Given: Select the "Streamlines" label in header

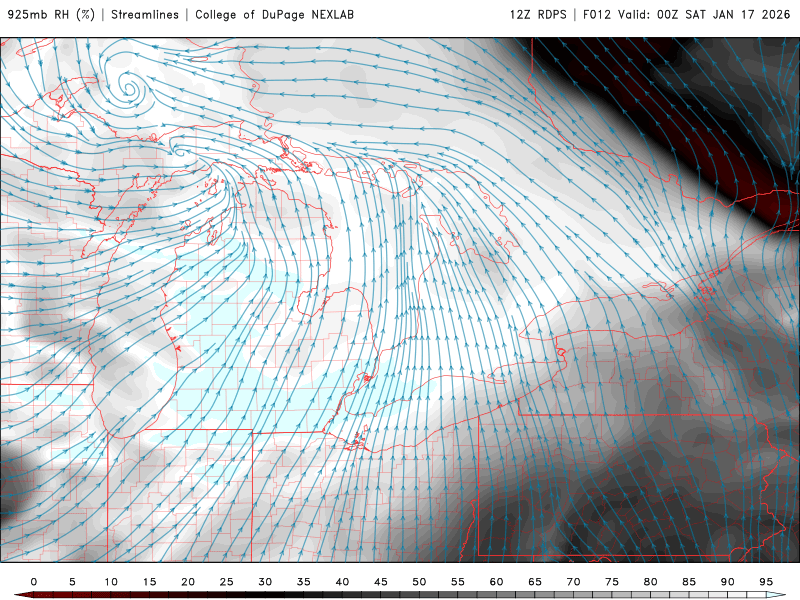Looking at the screenshot, I should point(145,14).
